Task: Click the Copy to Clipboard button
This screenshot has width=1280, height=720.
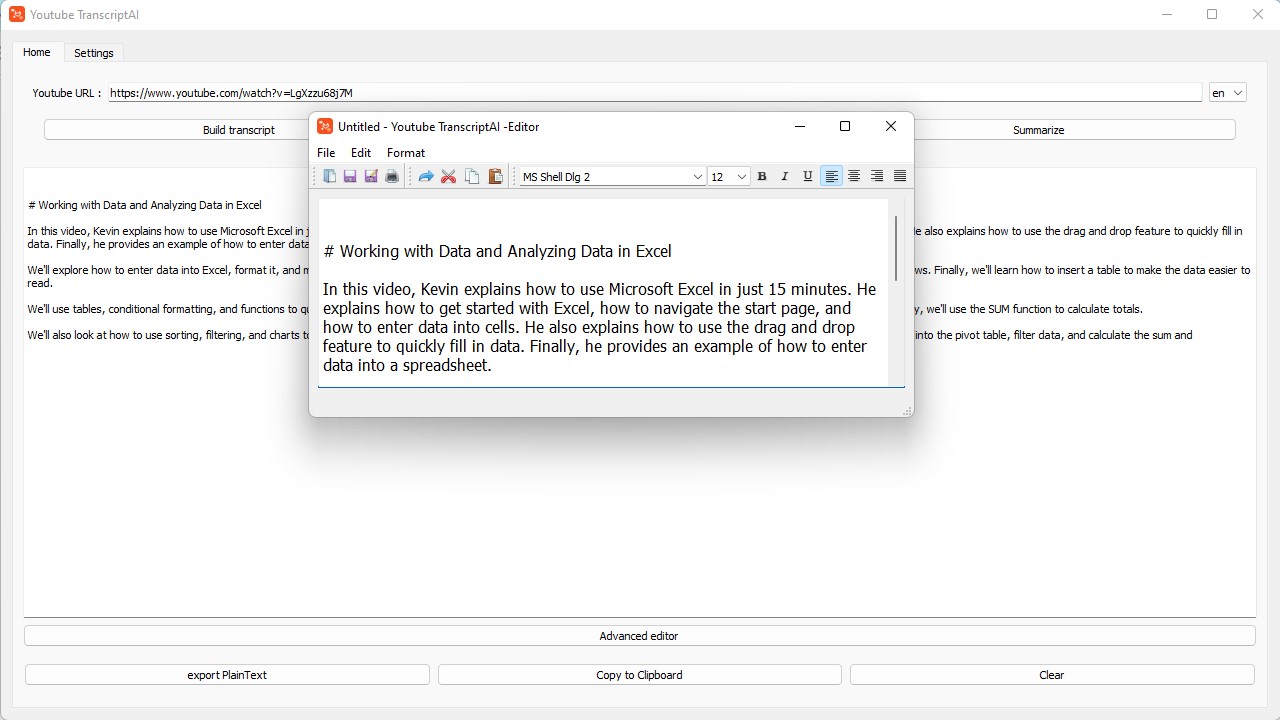Action: (x=639, y=675)
